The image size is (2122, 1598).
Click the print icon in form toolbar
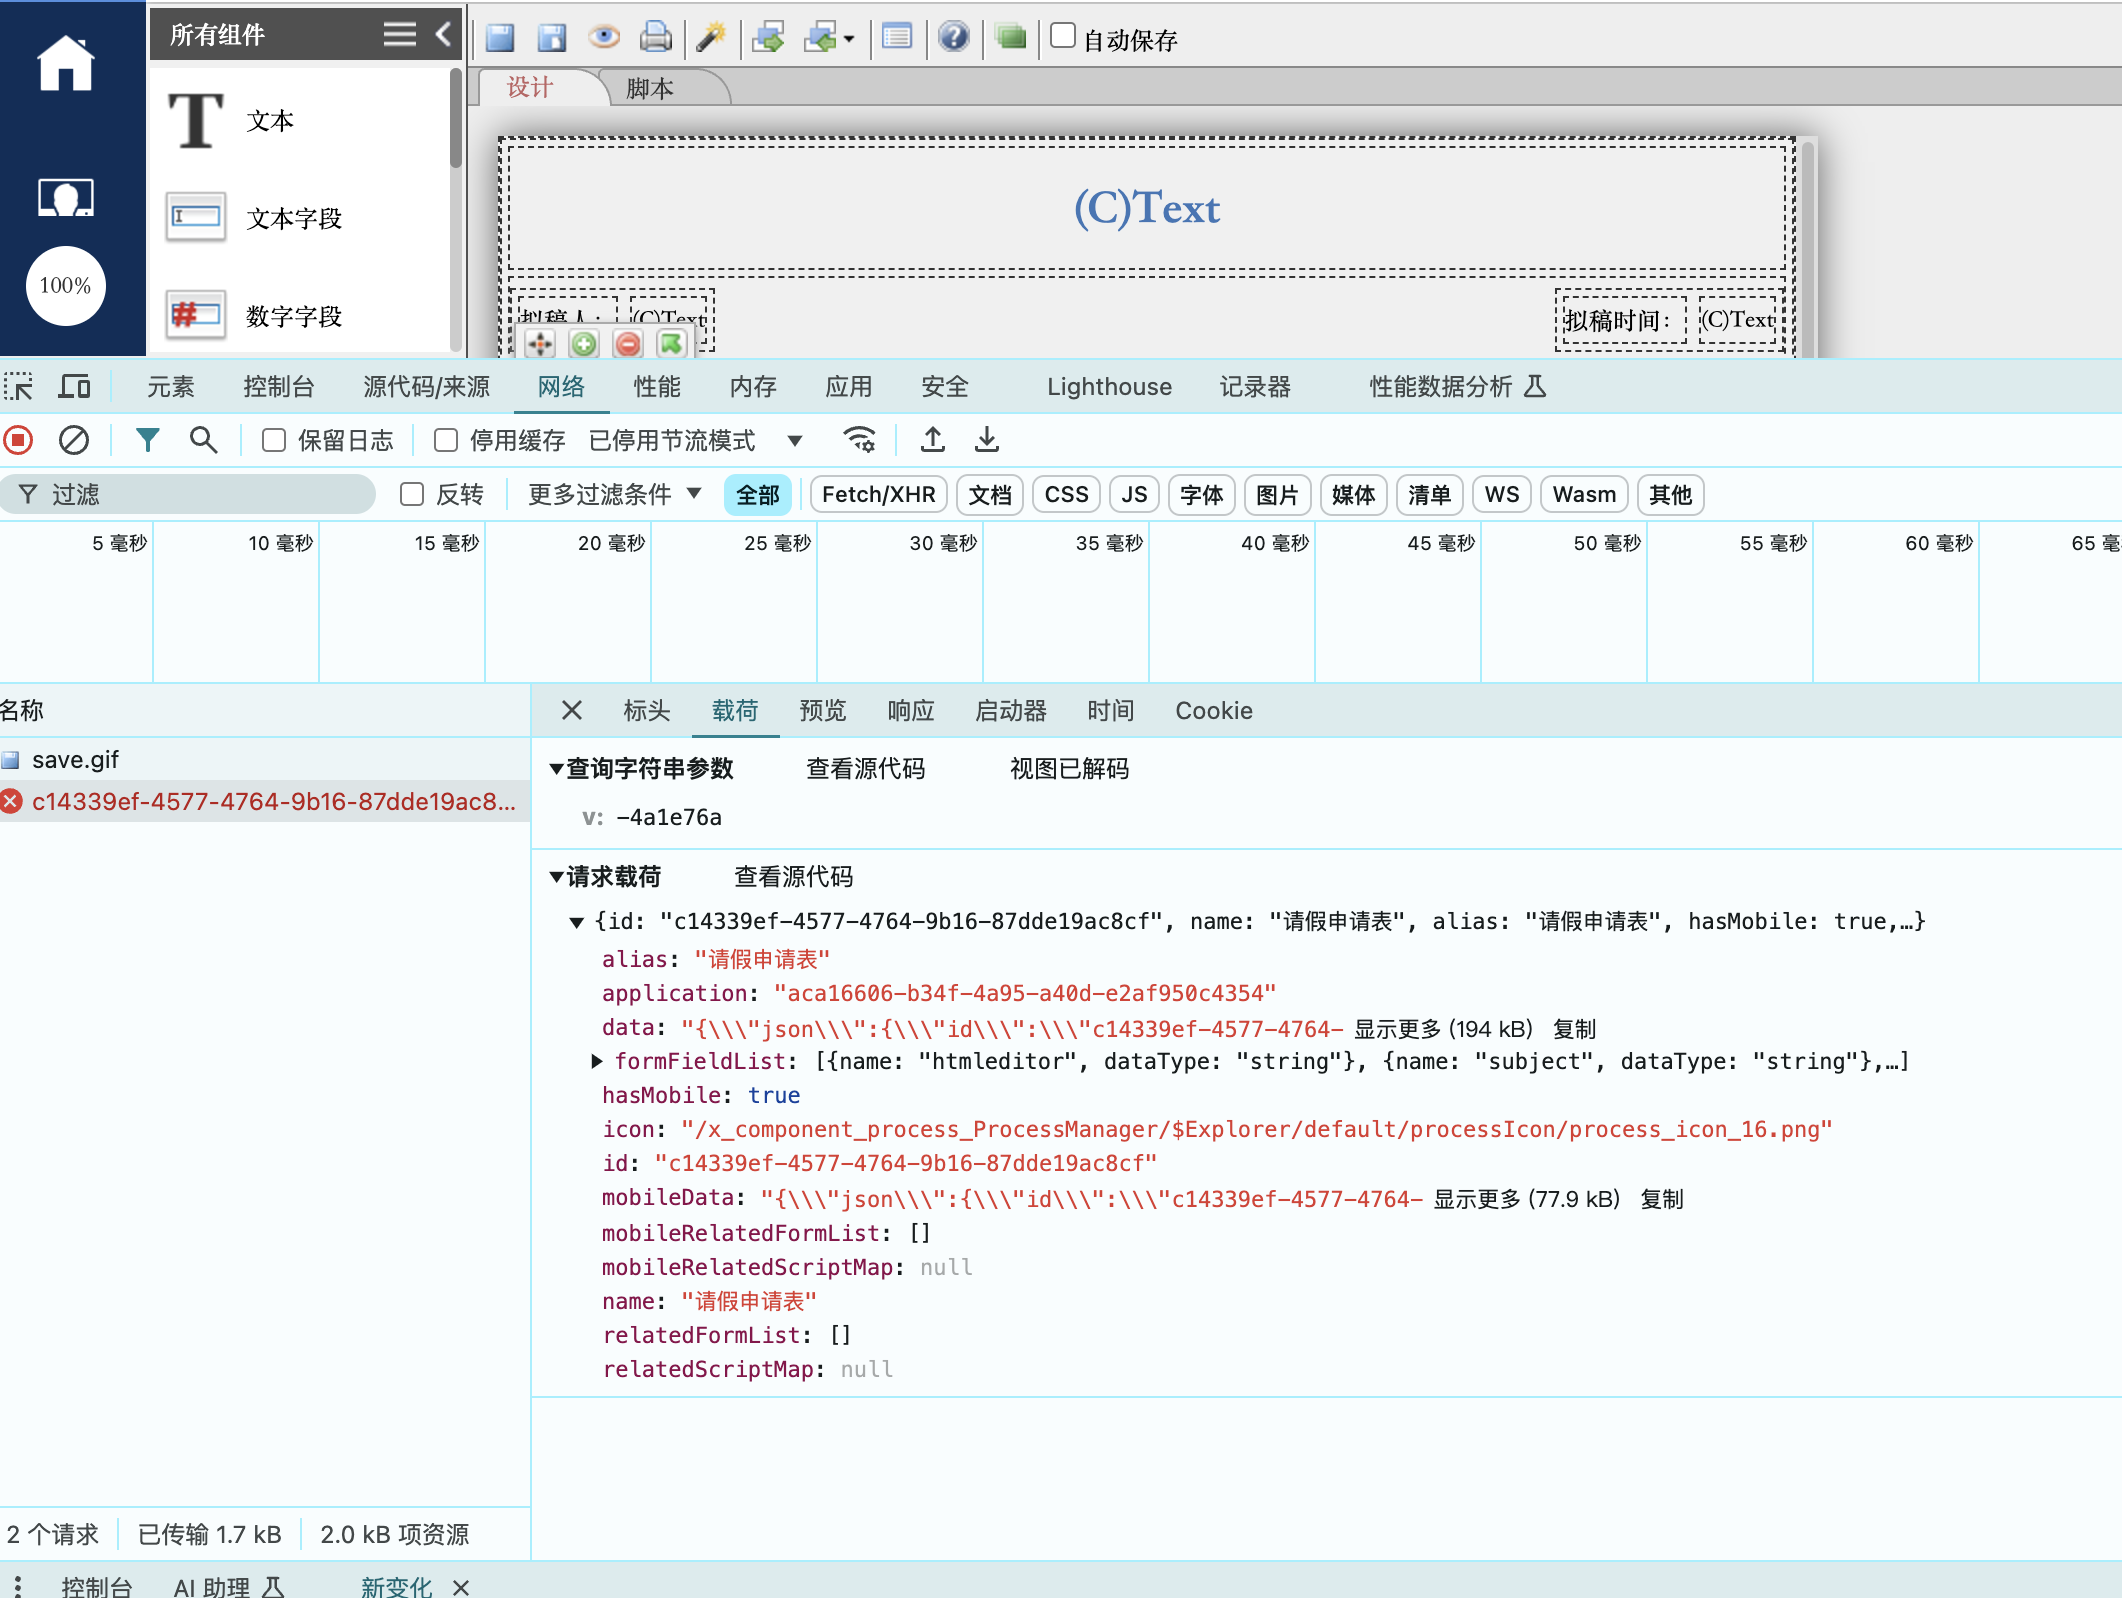click(x=655, y=38)
